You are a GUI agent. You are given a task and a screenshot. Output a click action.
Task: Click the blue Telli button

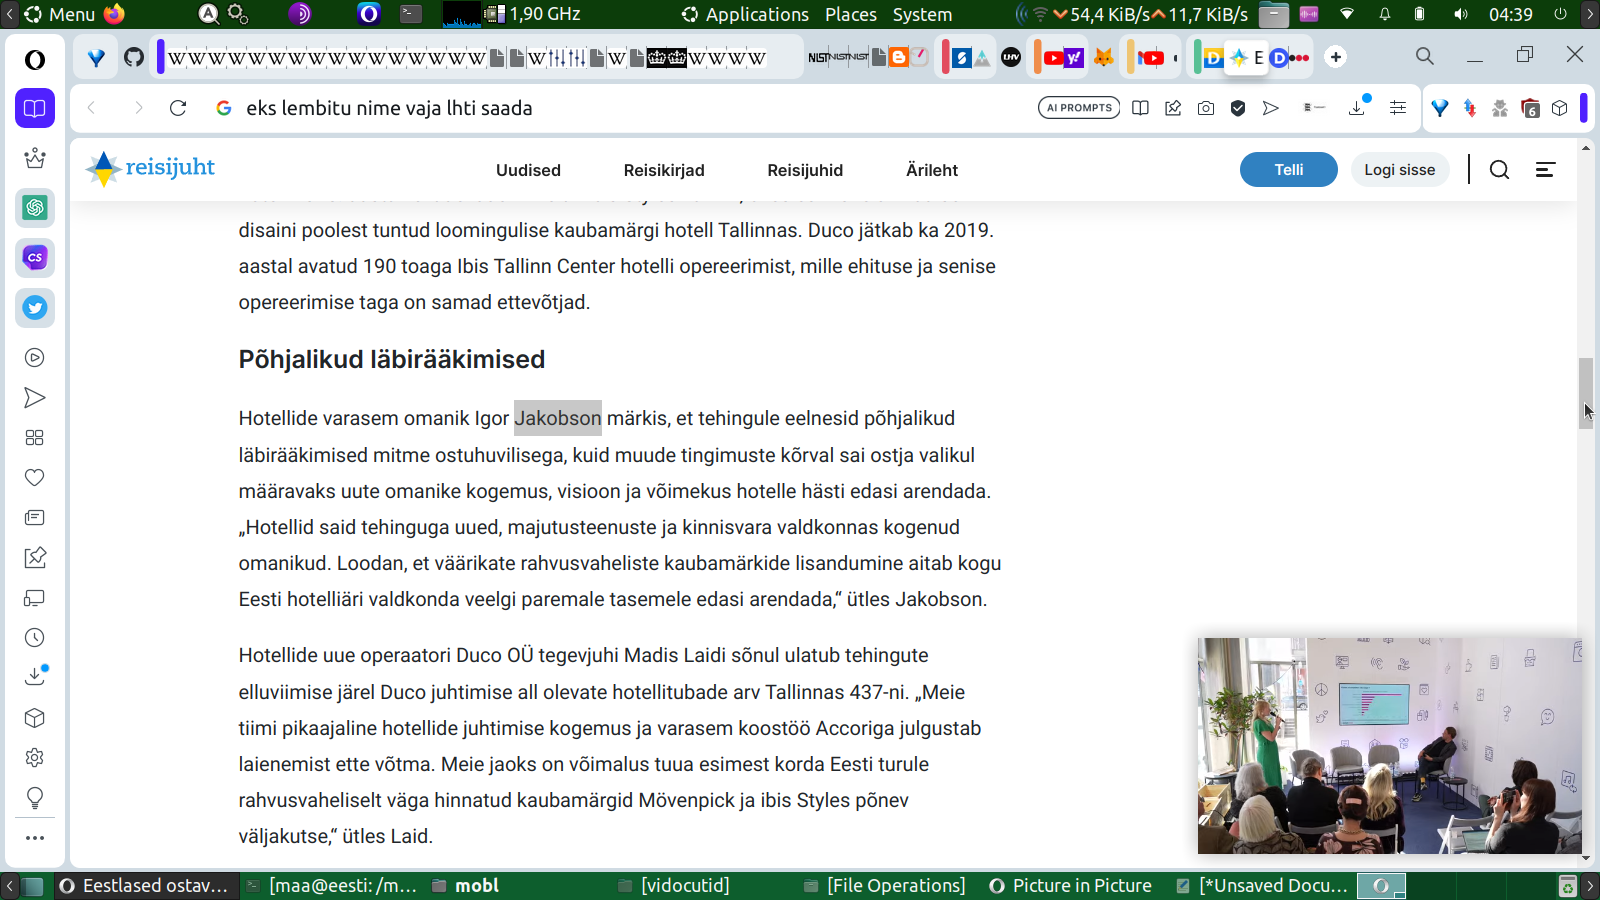[x=1288, y=170]
